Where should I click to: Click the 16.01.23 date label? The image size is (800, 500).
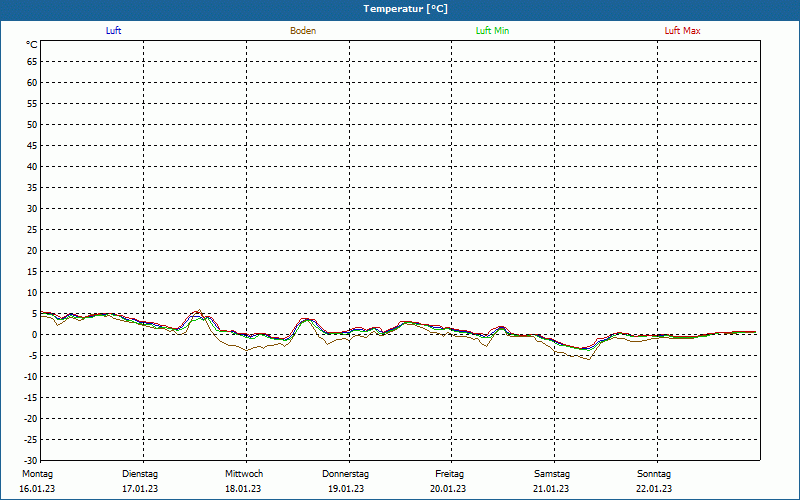37,489
